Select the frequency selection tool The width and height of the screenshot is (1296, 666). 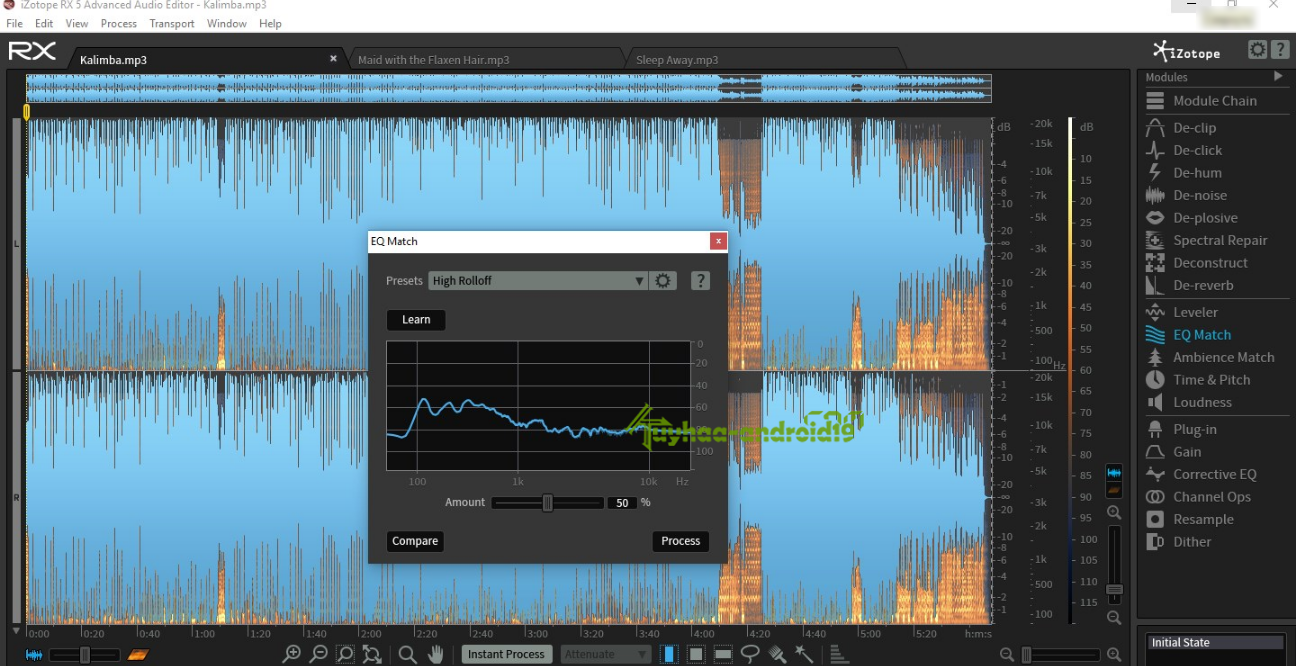tap(723, 654)
